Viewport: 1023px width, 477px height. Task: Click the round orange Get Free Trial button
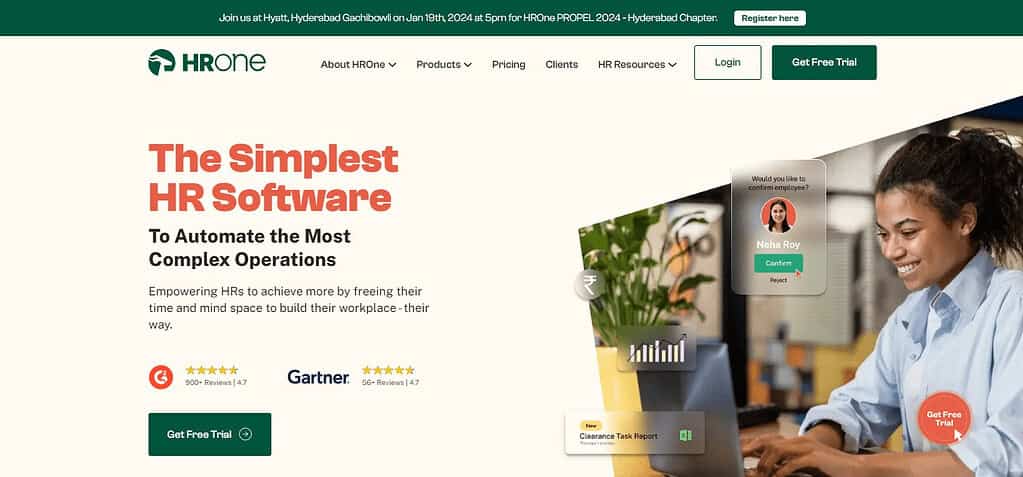pos(944,418)
